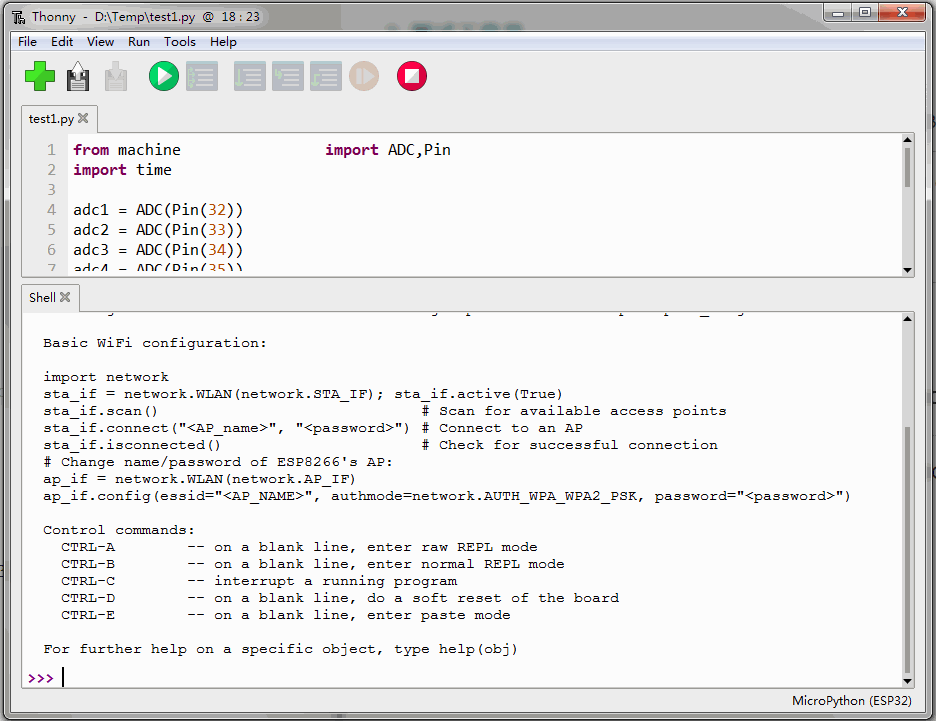Click the 'For further help' shell line
Image resolution: width=936 pixels, height=721 pixels.
click(280, 649)
